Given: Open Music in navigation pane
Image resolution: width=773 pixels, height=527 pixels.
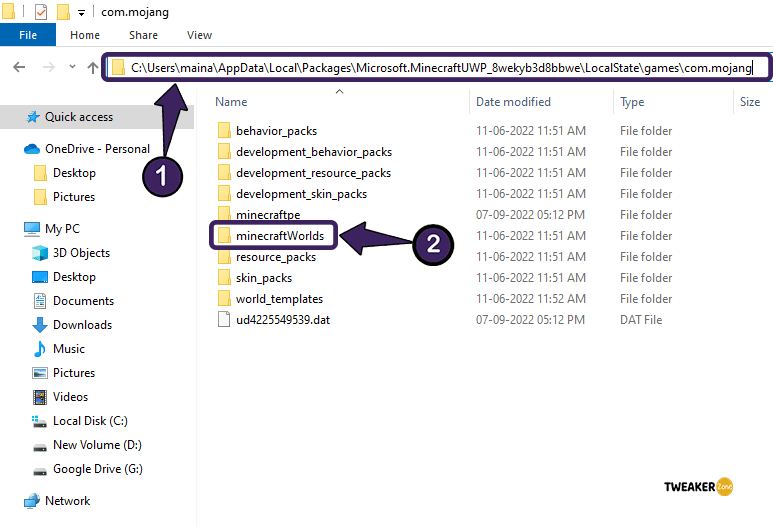Looking at the screenshot, I should (69, 349).
